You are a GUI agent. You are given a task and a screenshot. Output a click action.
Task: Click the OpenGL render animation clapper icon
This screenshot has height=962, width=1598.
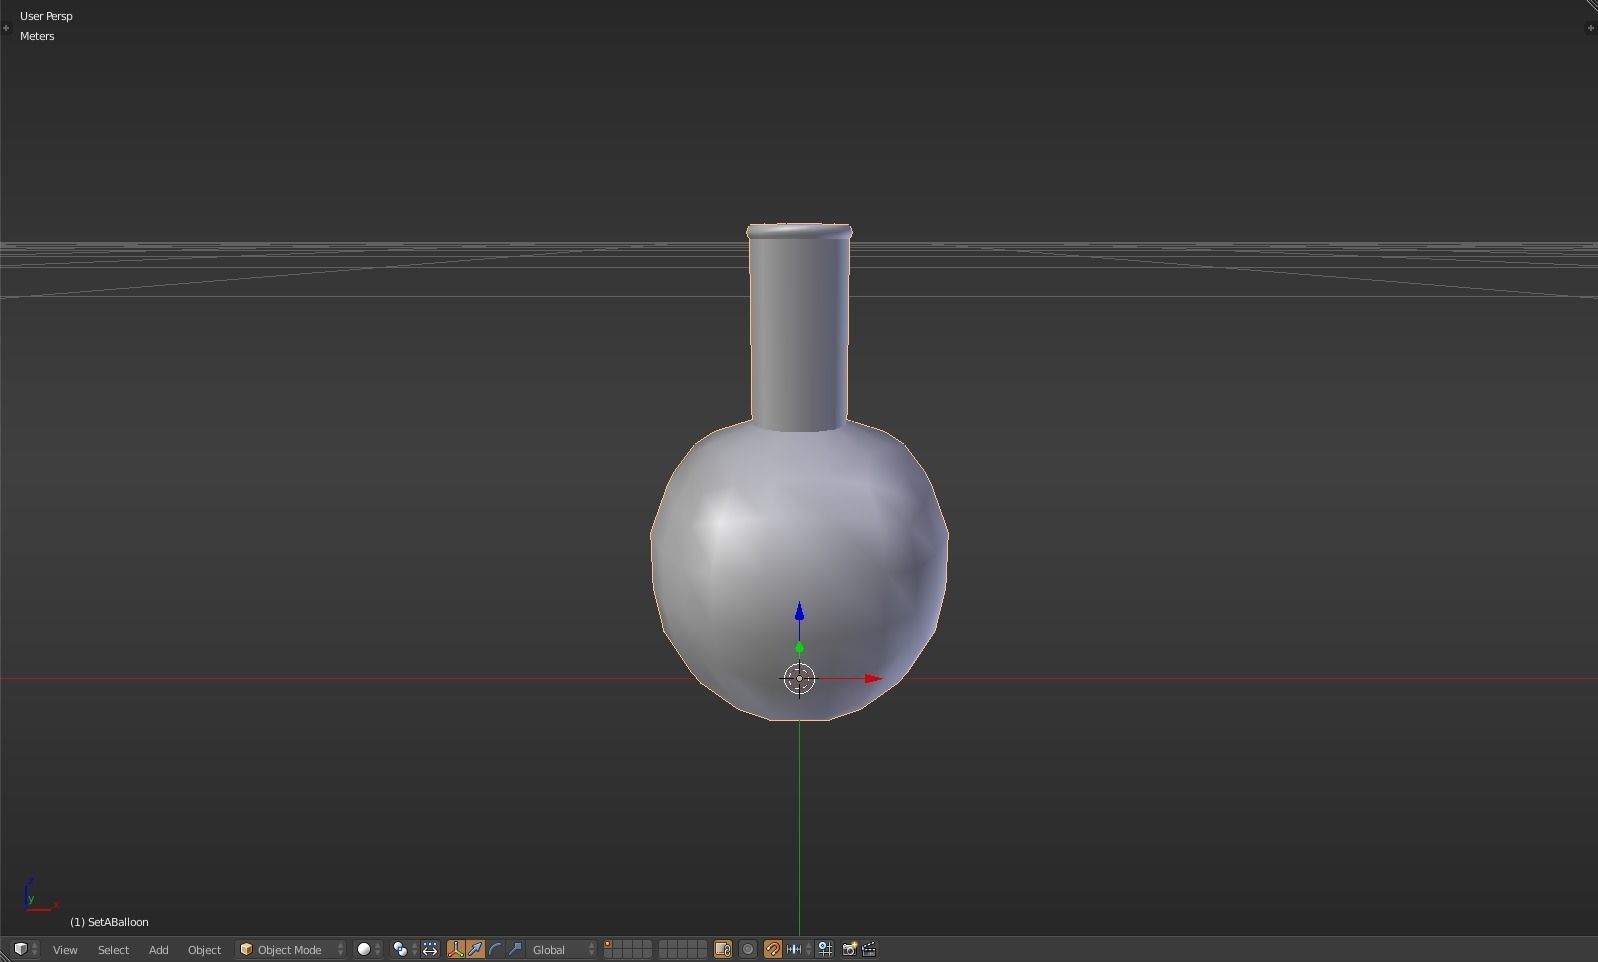click(869, 949)
